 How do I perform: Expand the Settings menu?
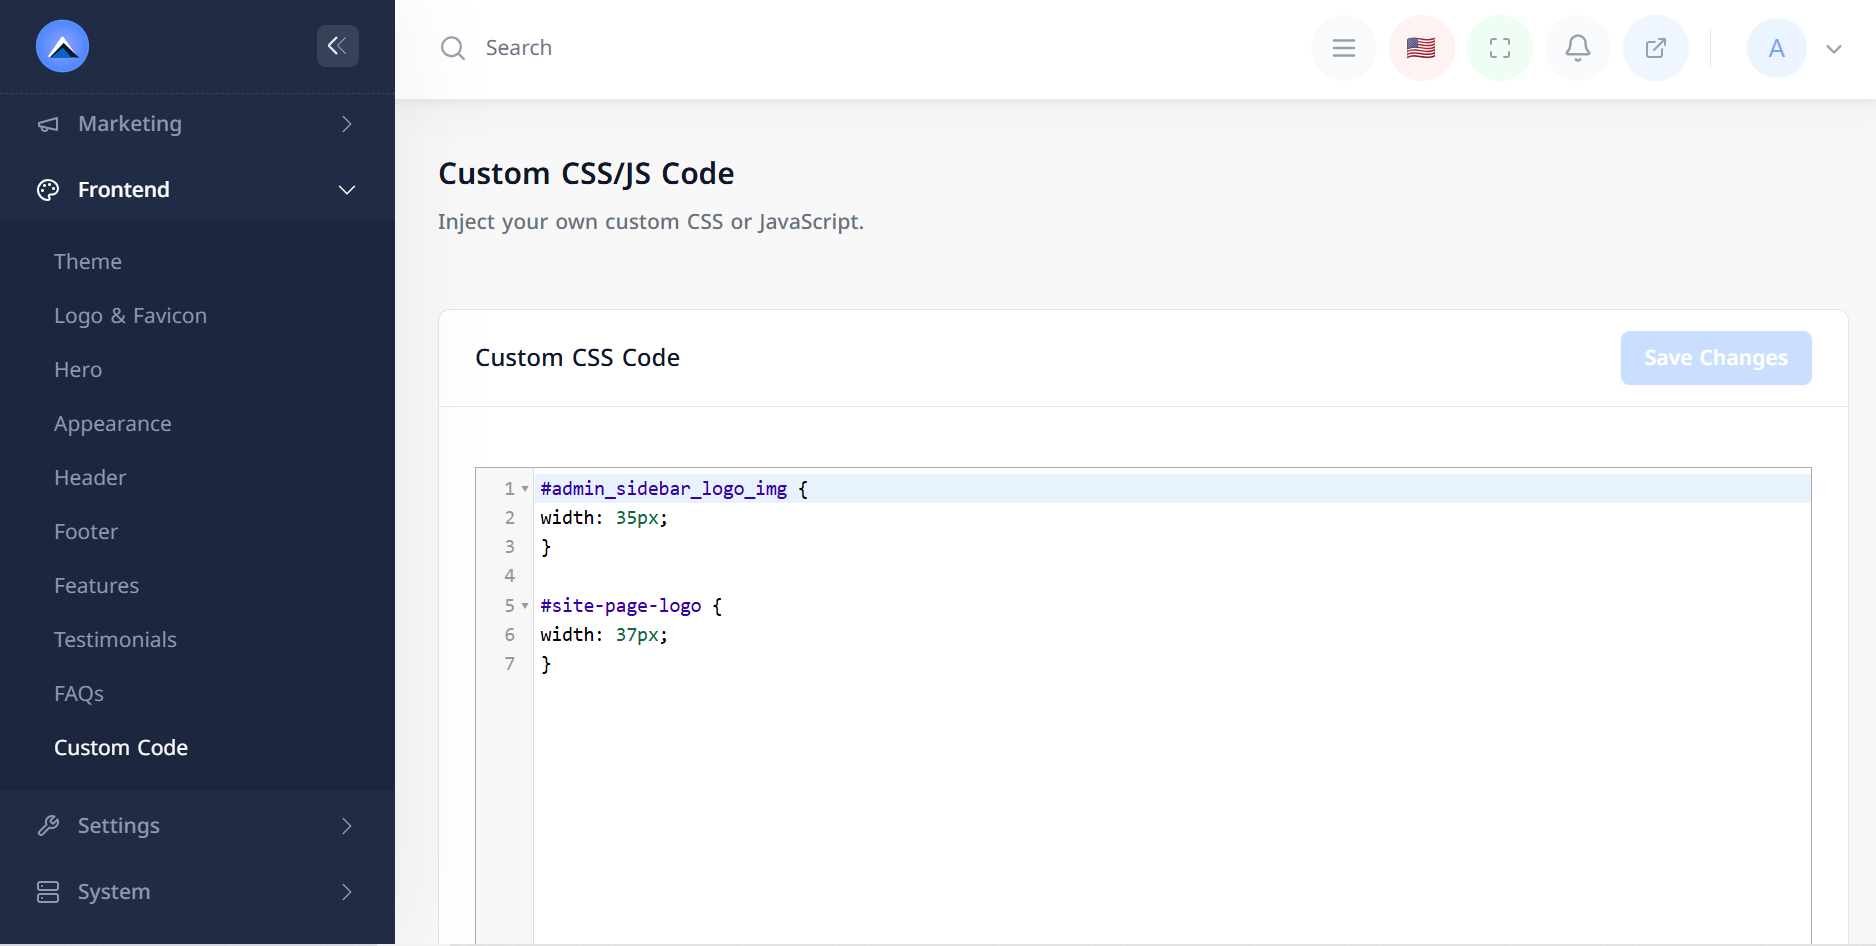click(197, 826)
